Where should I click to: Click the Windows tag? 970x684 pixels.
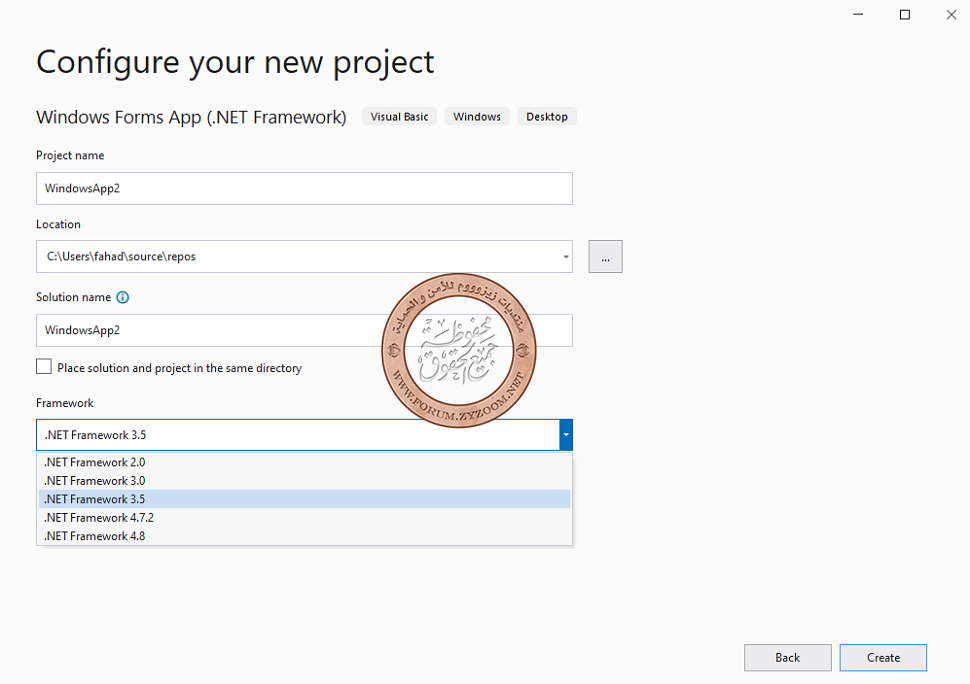click(477, 116)
